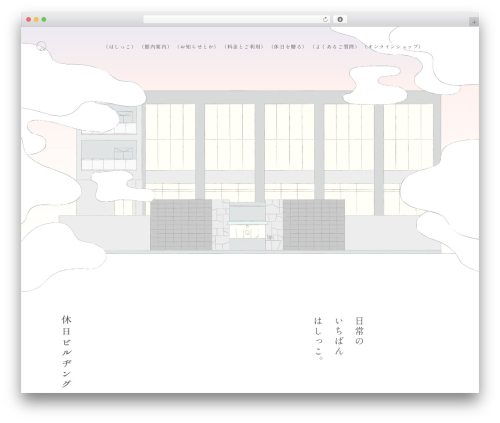
Task: Maximize the window with the green button
Action: pyautogui.click(x=44, y=19)
